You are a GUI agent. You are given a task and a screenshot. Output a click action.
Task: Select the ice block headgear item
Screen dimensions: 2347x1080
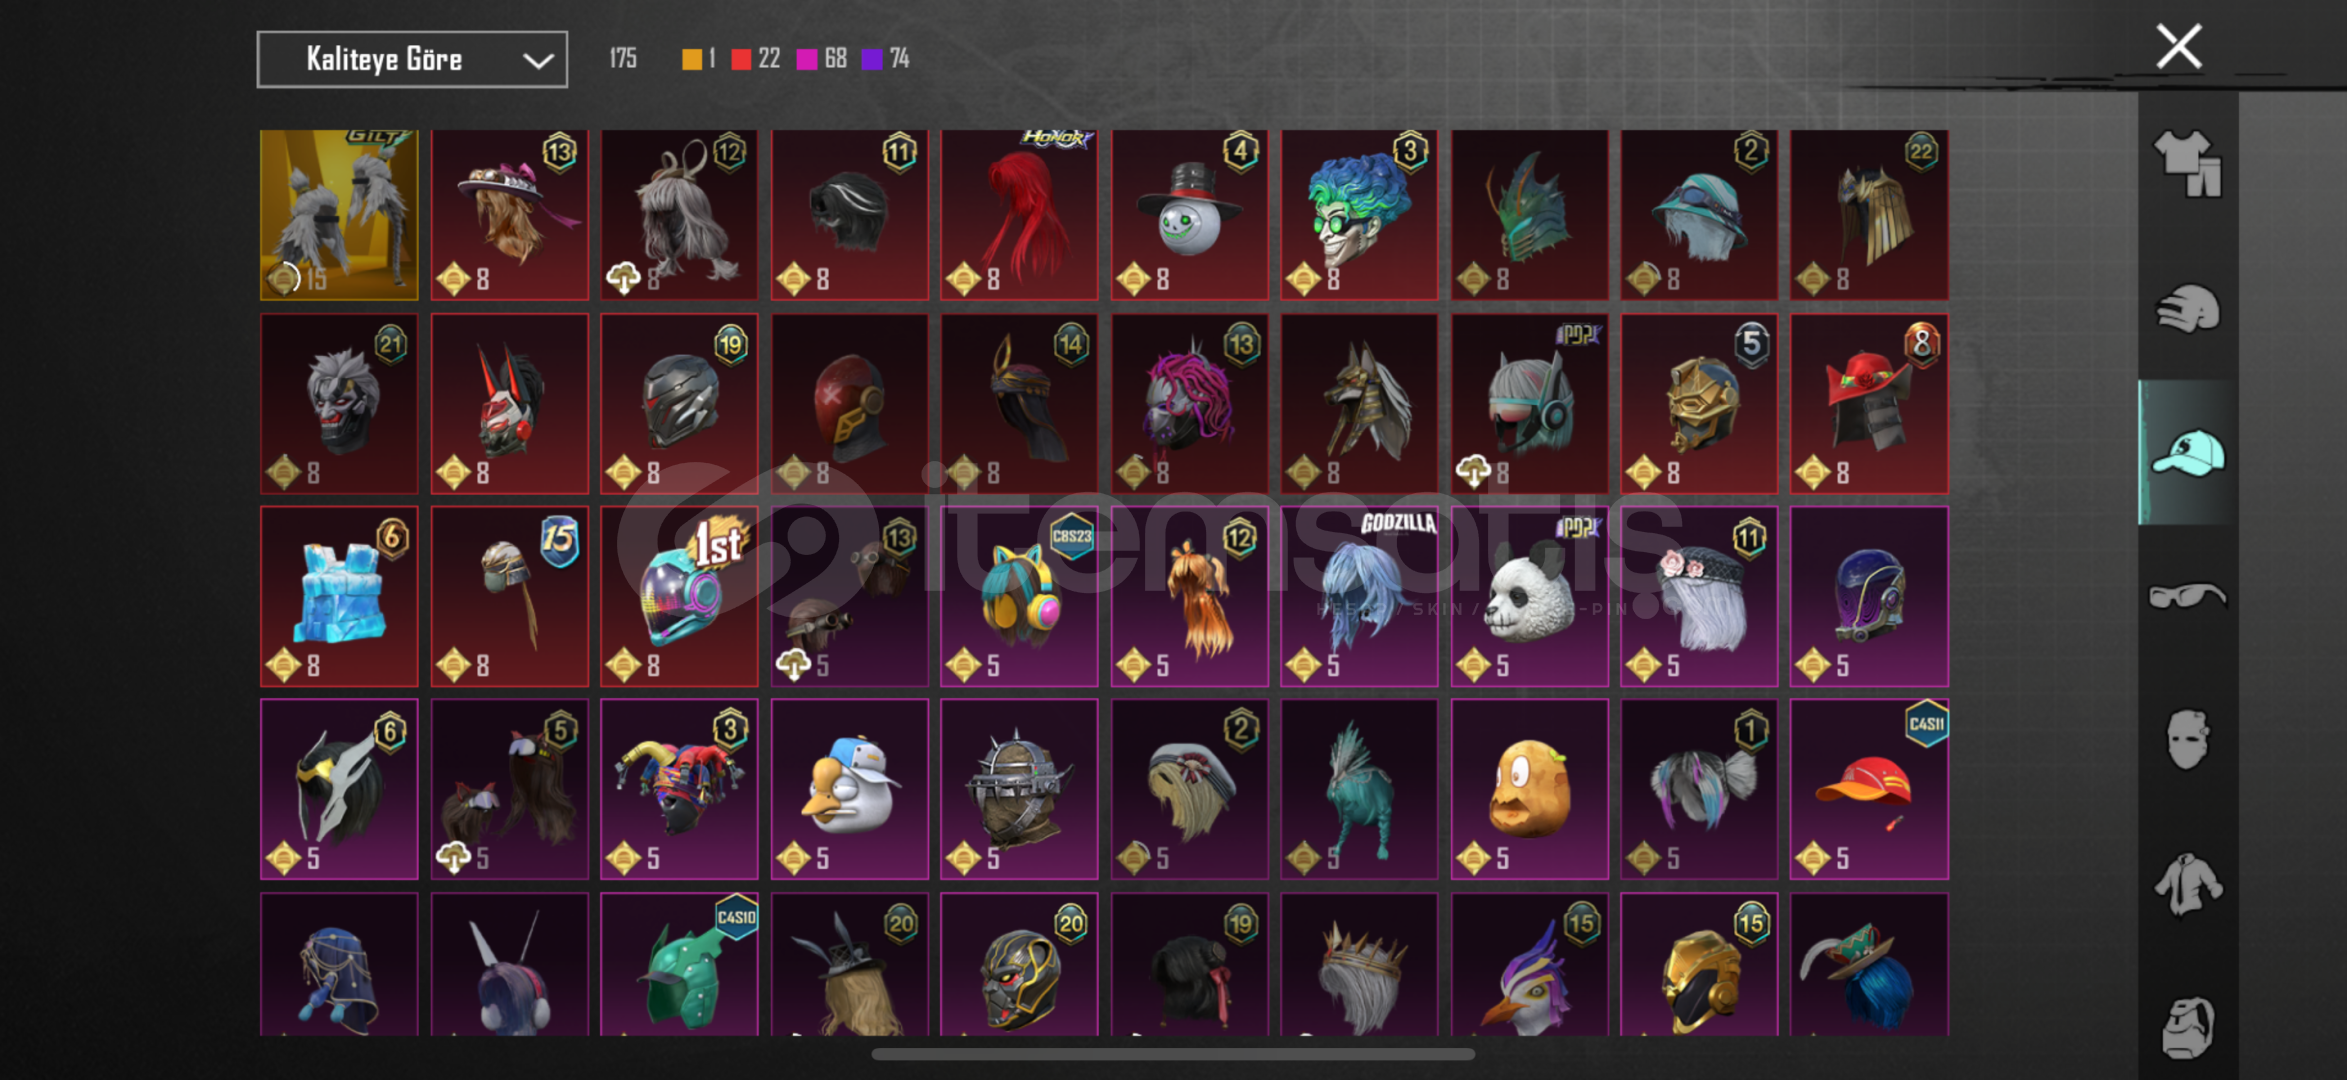[339, 596]
